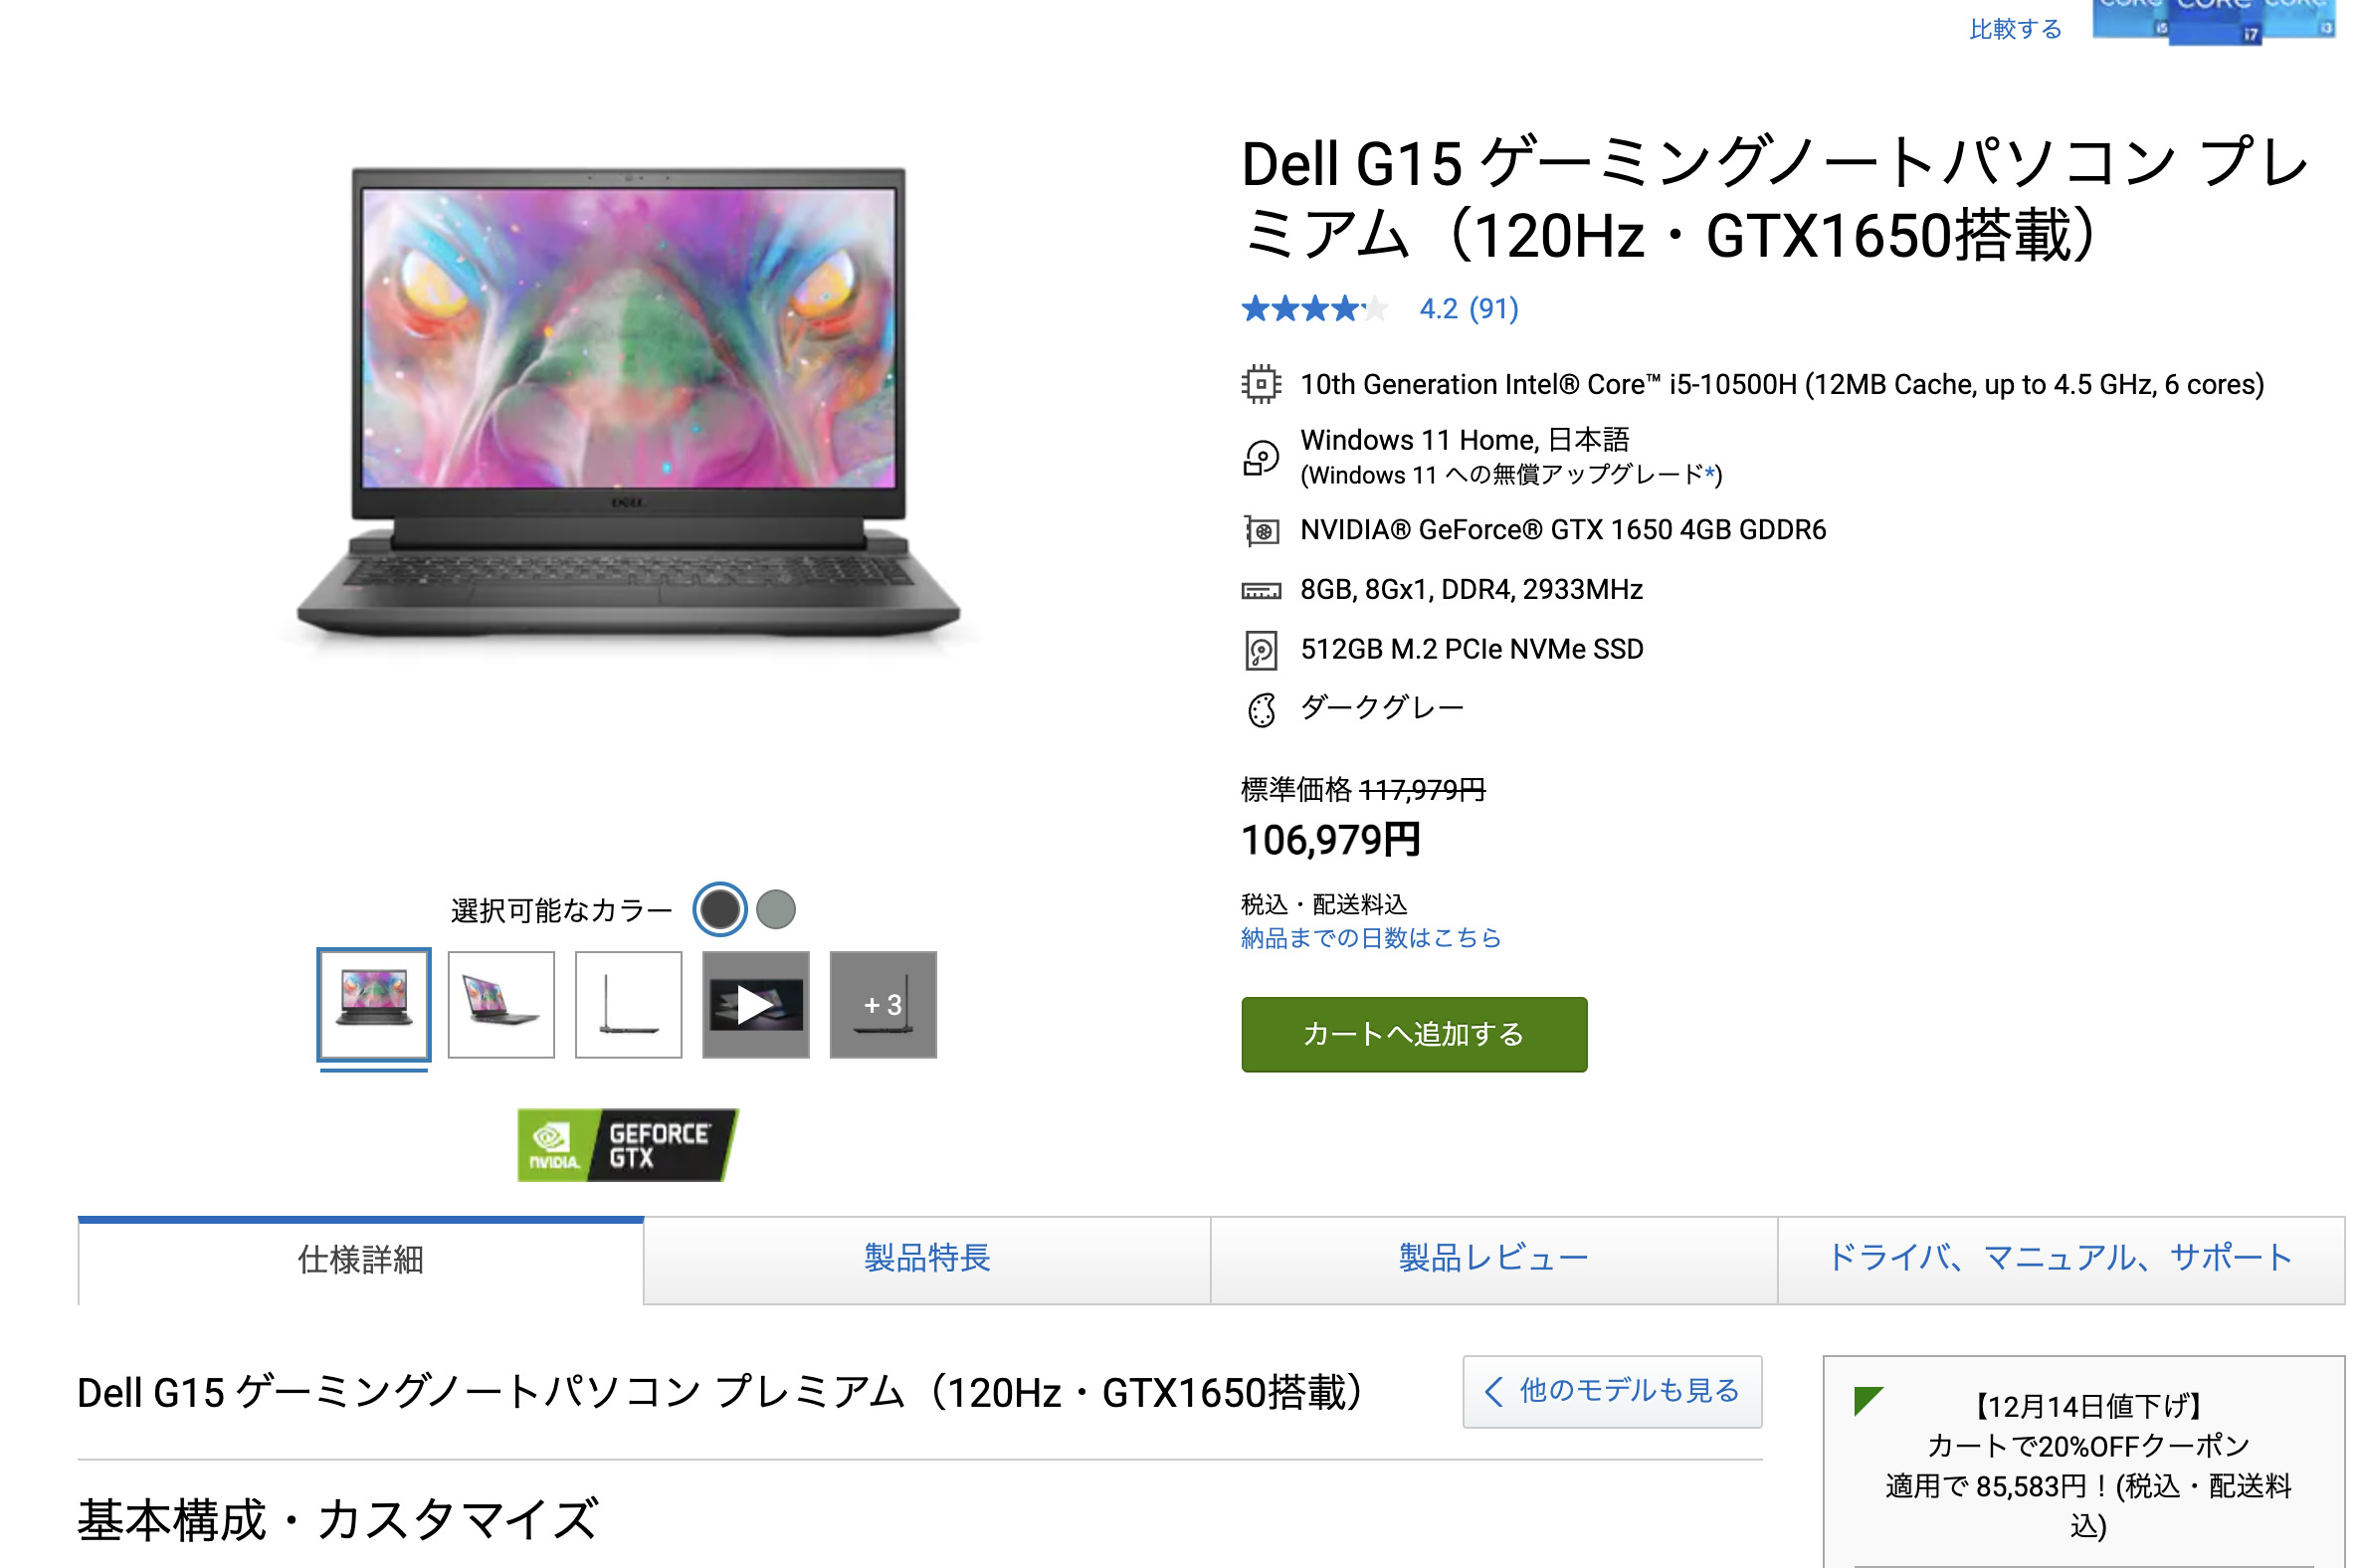Screen dimensions: 2360x1568
Task: Click the color palette icon beside ダークグレー
Action: pyautogui.click(x=1261, y=710)
